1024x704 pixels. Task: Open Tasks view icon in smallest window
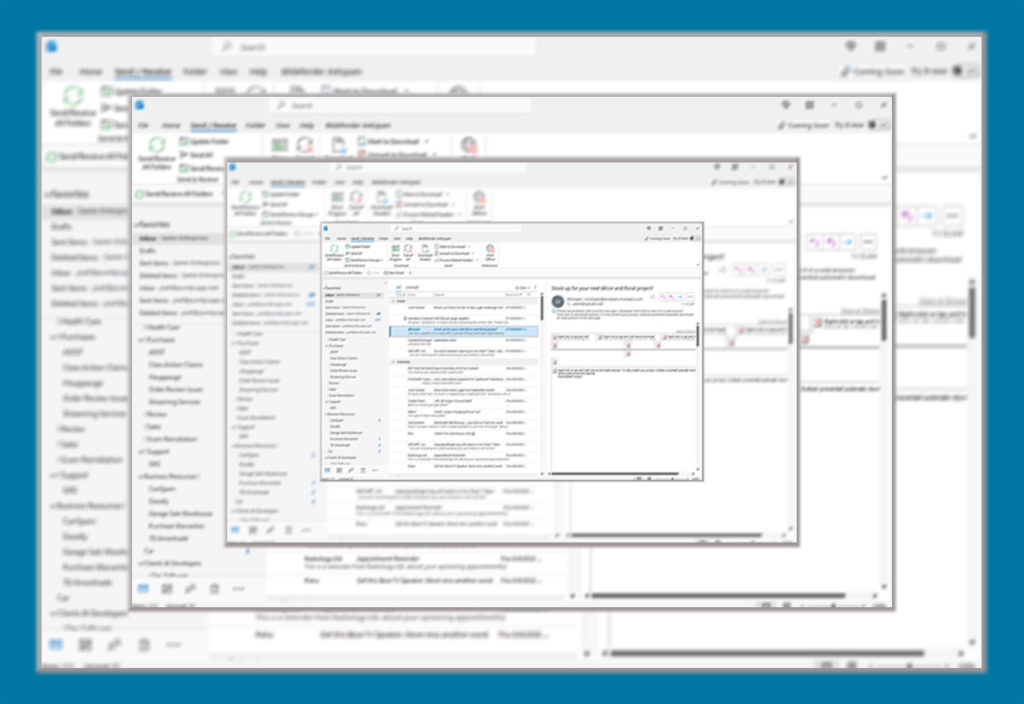point(363,470)
